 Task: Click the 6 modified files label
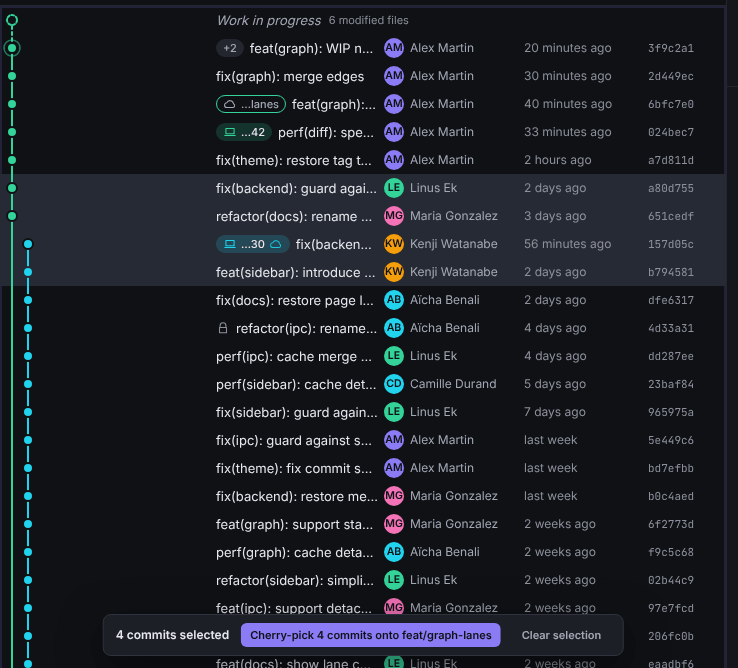(x=369, y=20)
